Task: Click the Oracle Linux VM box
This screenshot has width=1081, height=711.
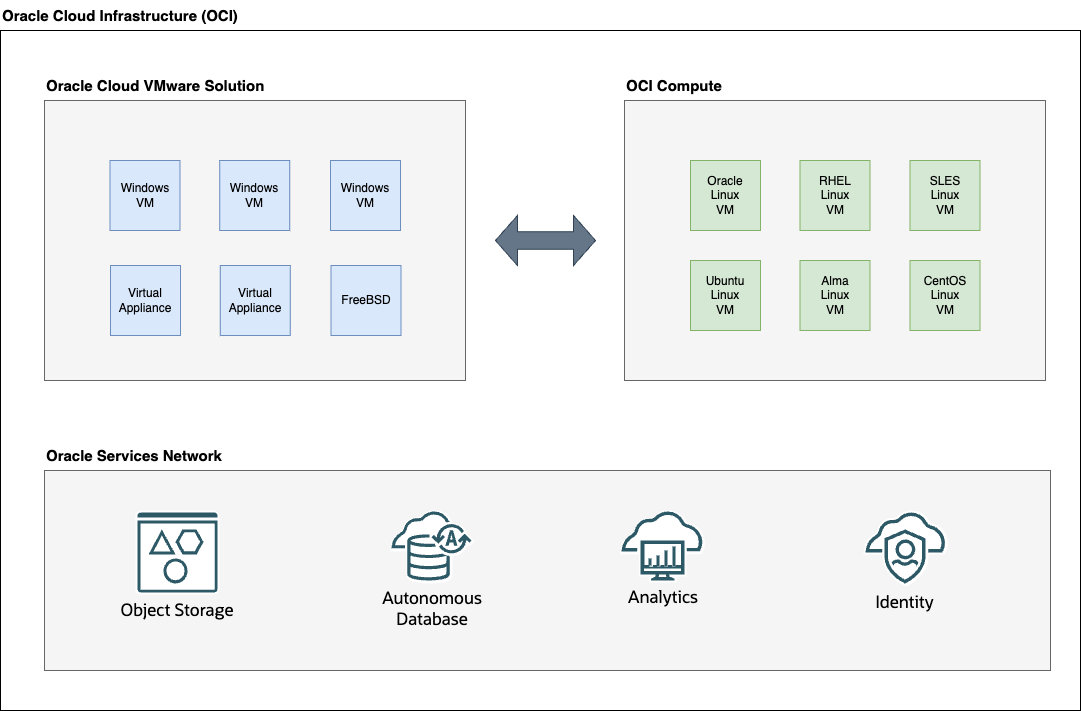Action: (x=725, y=195)
